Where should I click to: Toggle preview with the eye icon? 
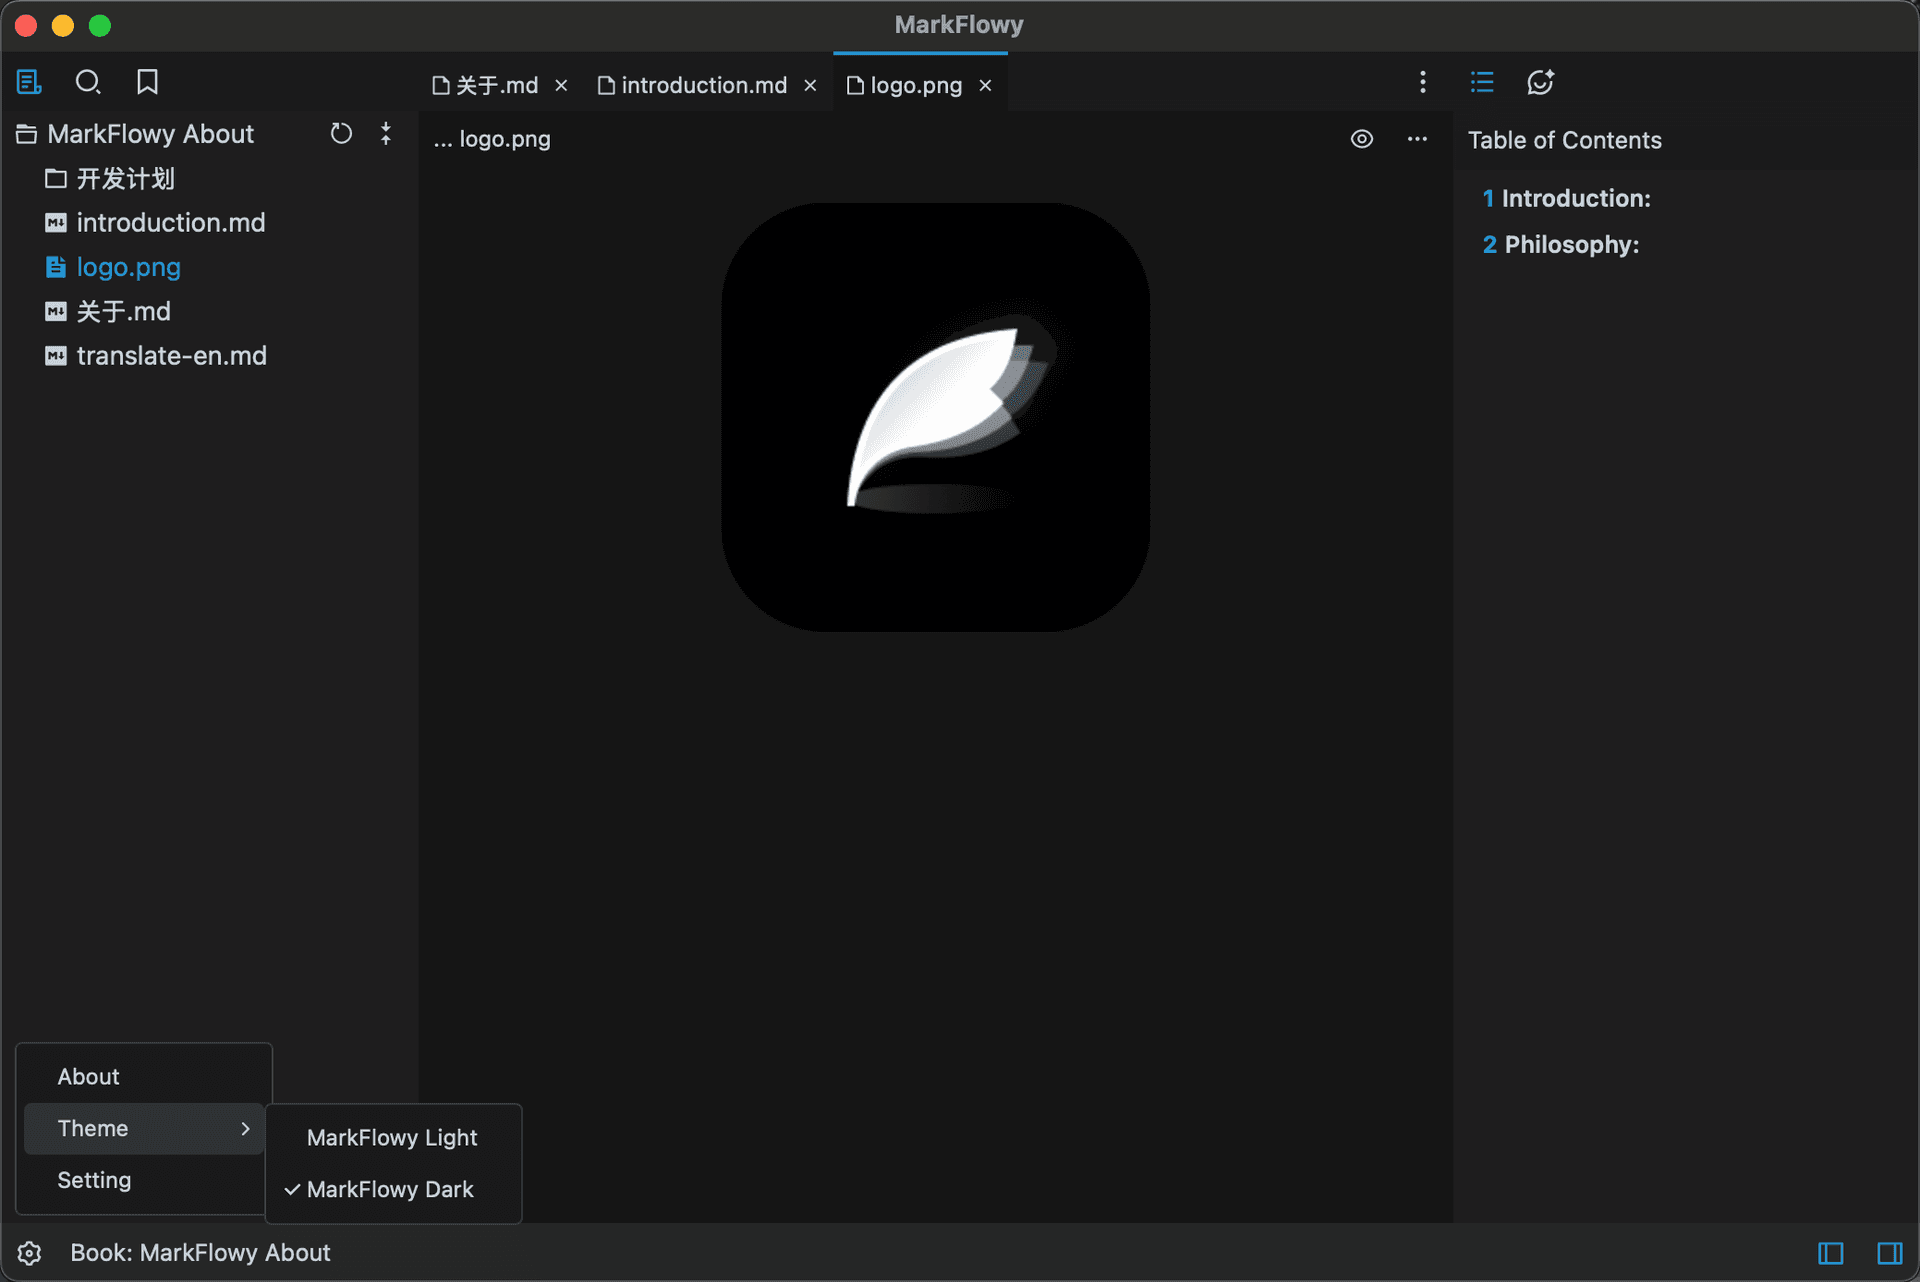tap(1361, 139)
